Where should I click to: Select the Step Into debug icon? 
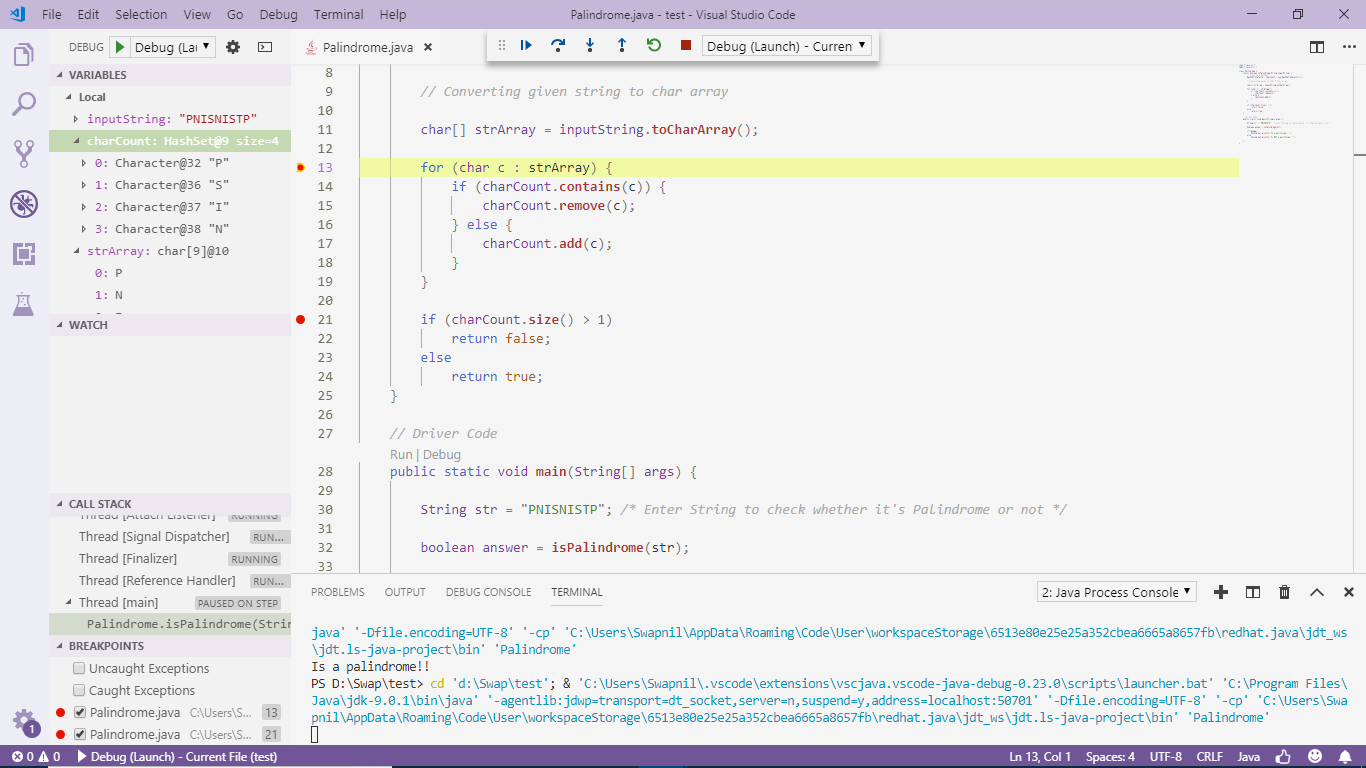[x=589, y=45]
